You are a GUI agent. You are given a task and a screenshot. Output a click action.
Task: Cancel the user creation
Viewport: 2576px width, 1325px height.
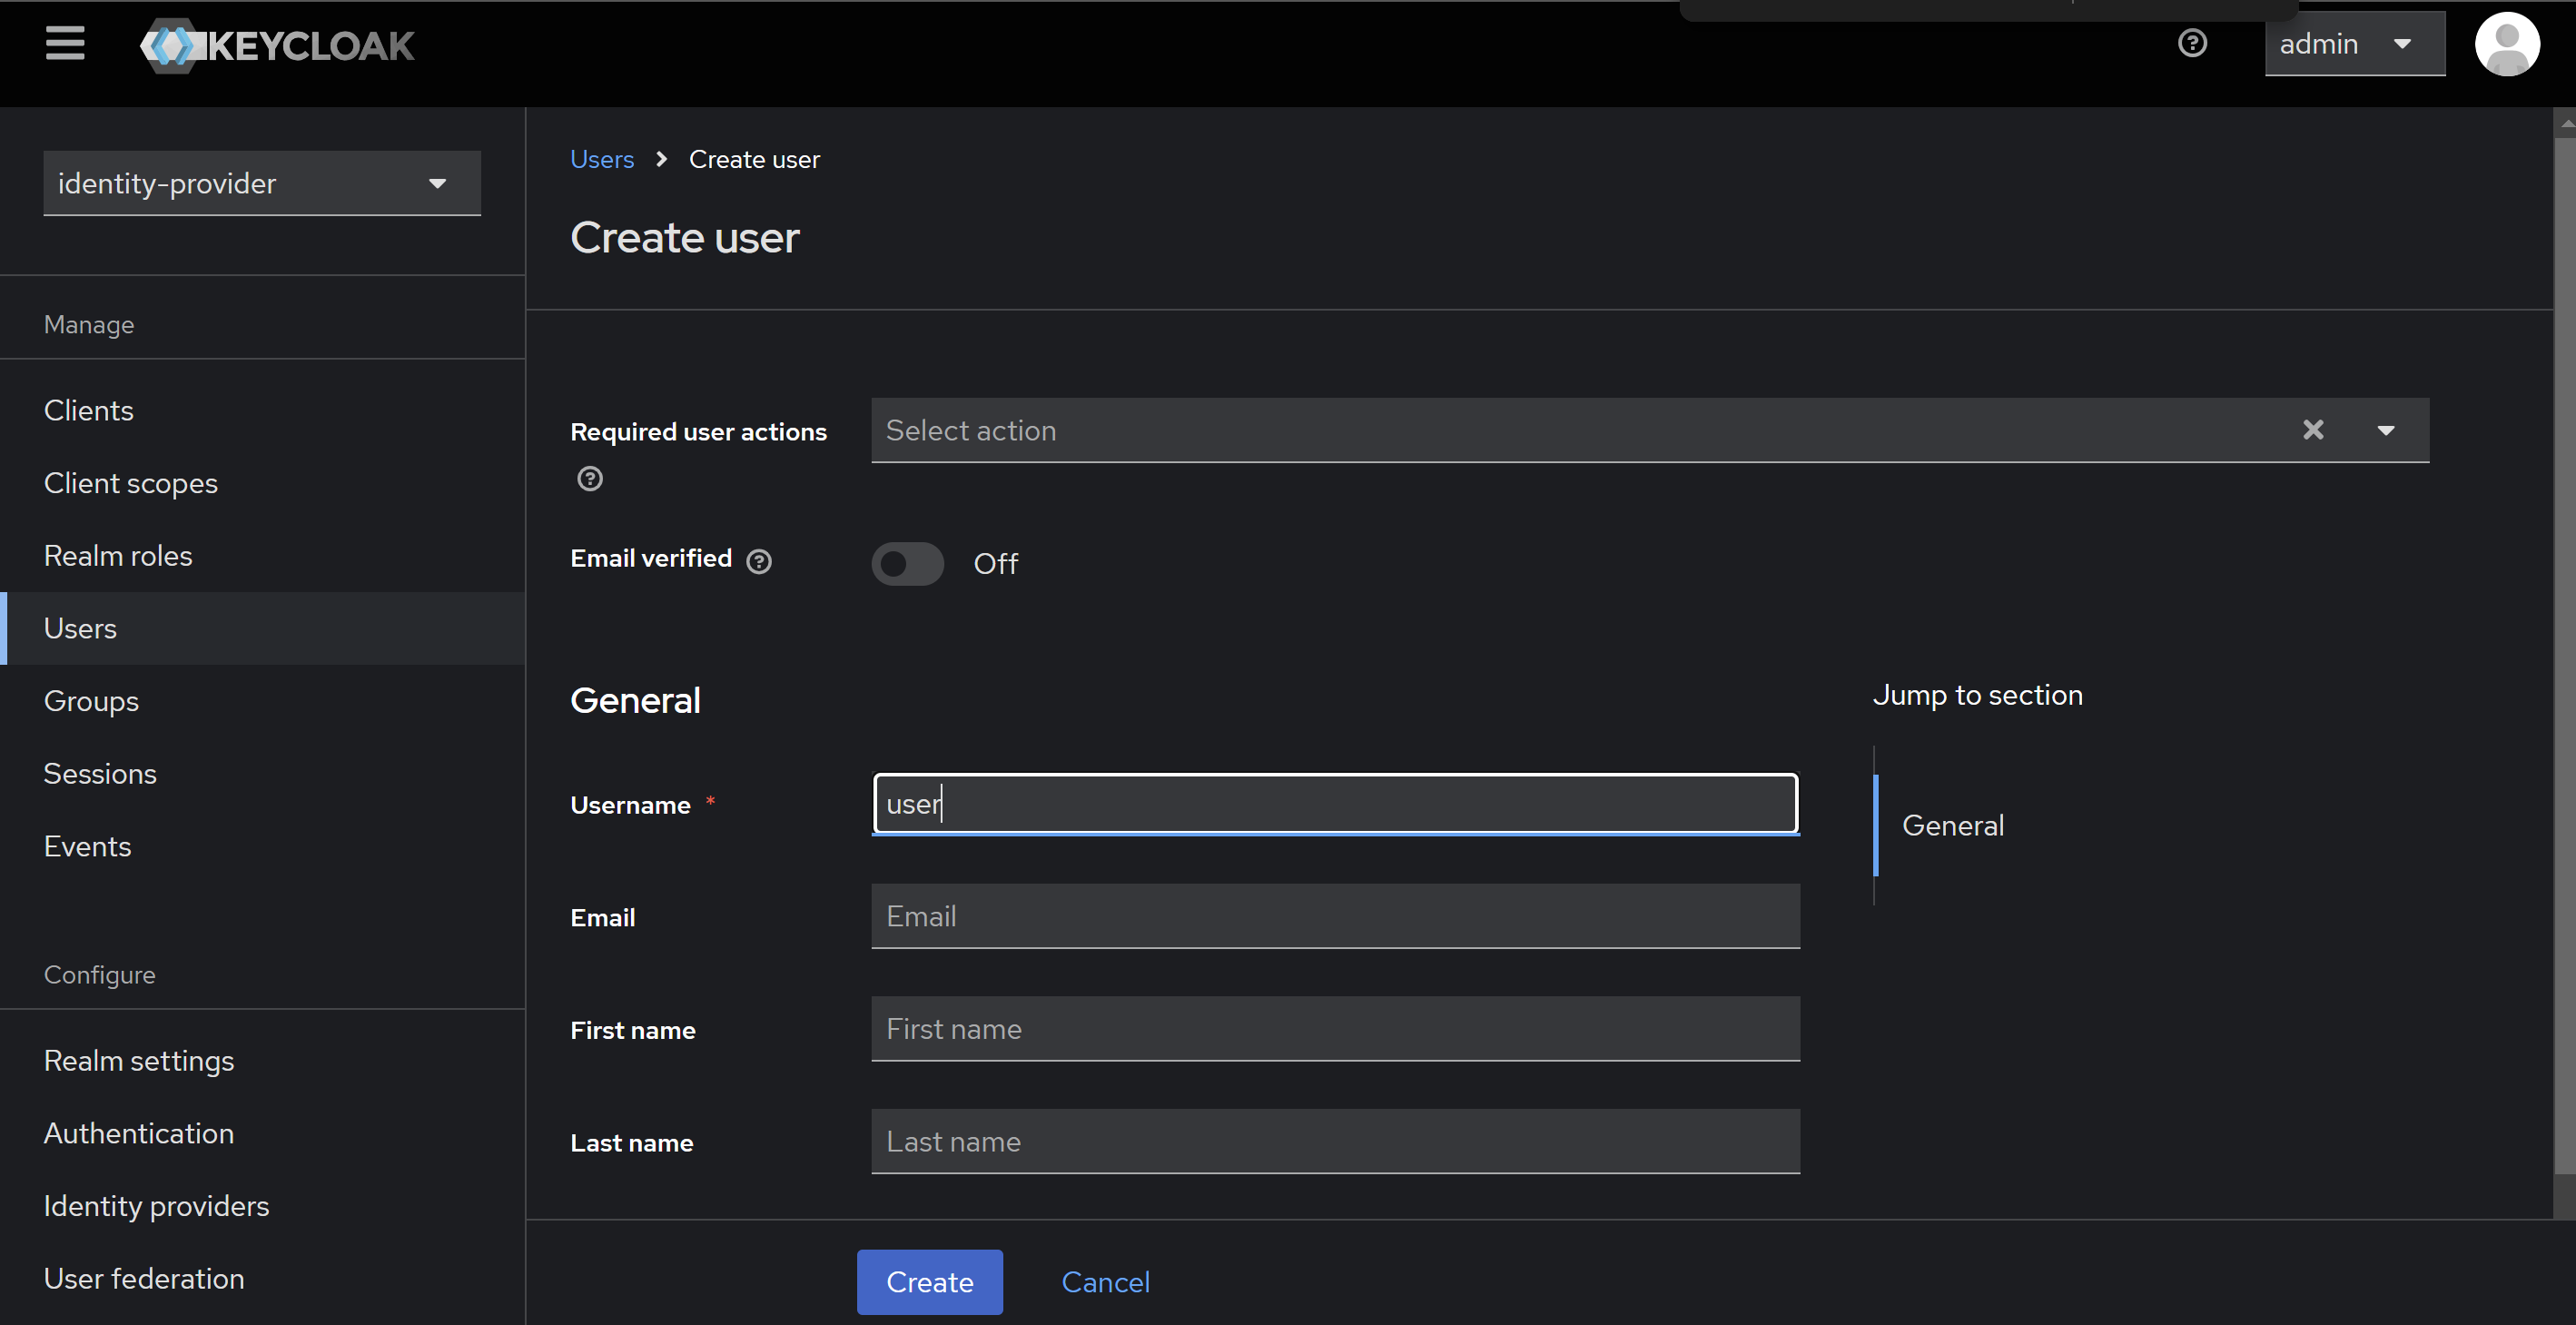(x=1105, y=1281)
